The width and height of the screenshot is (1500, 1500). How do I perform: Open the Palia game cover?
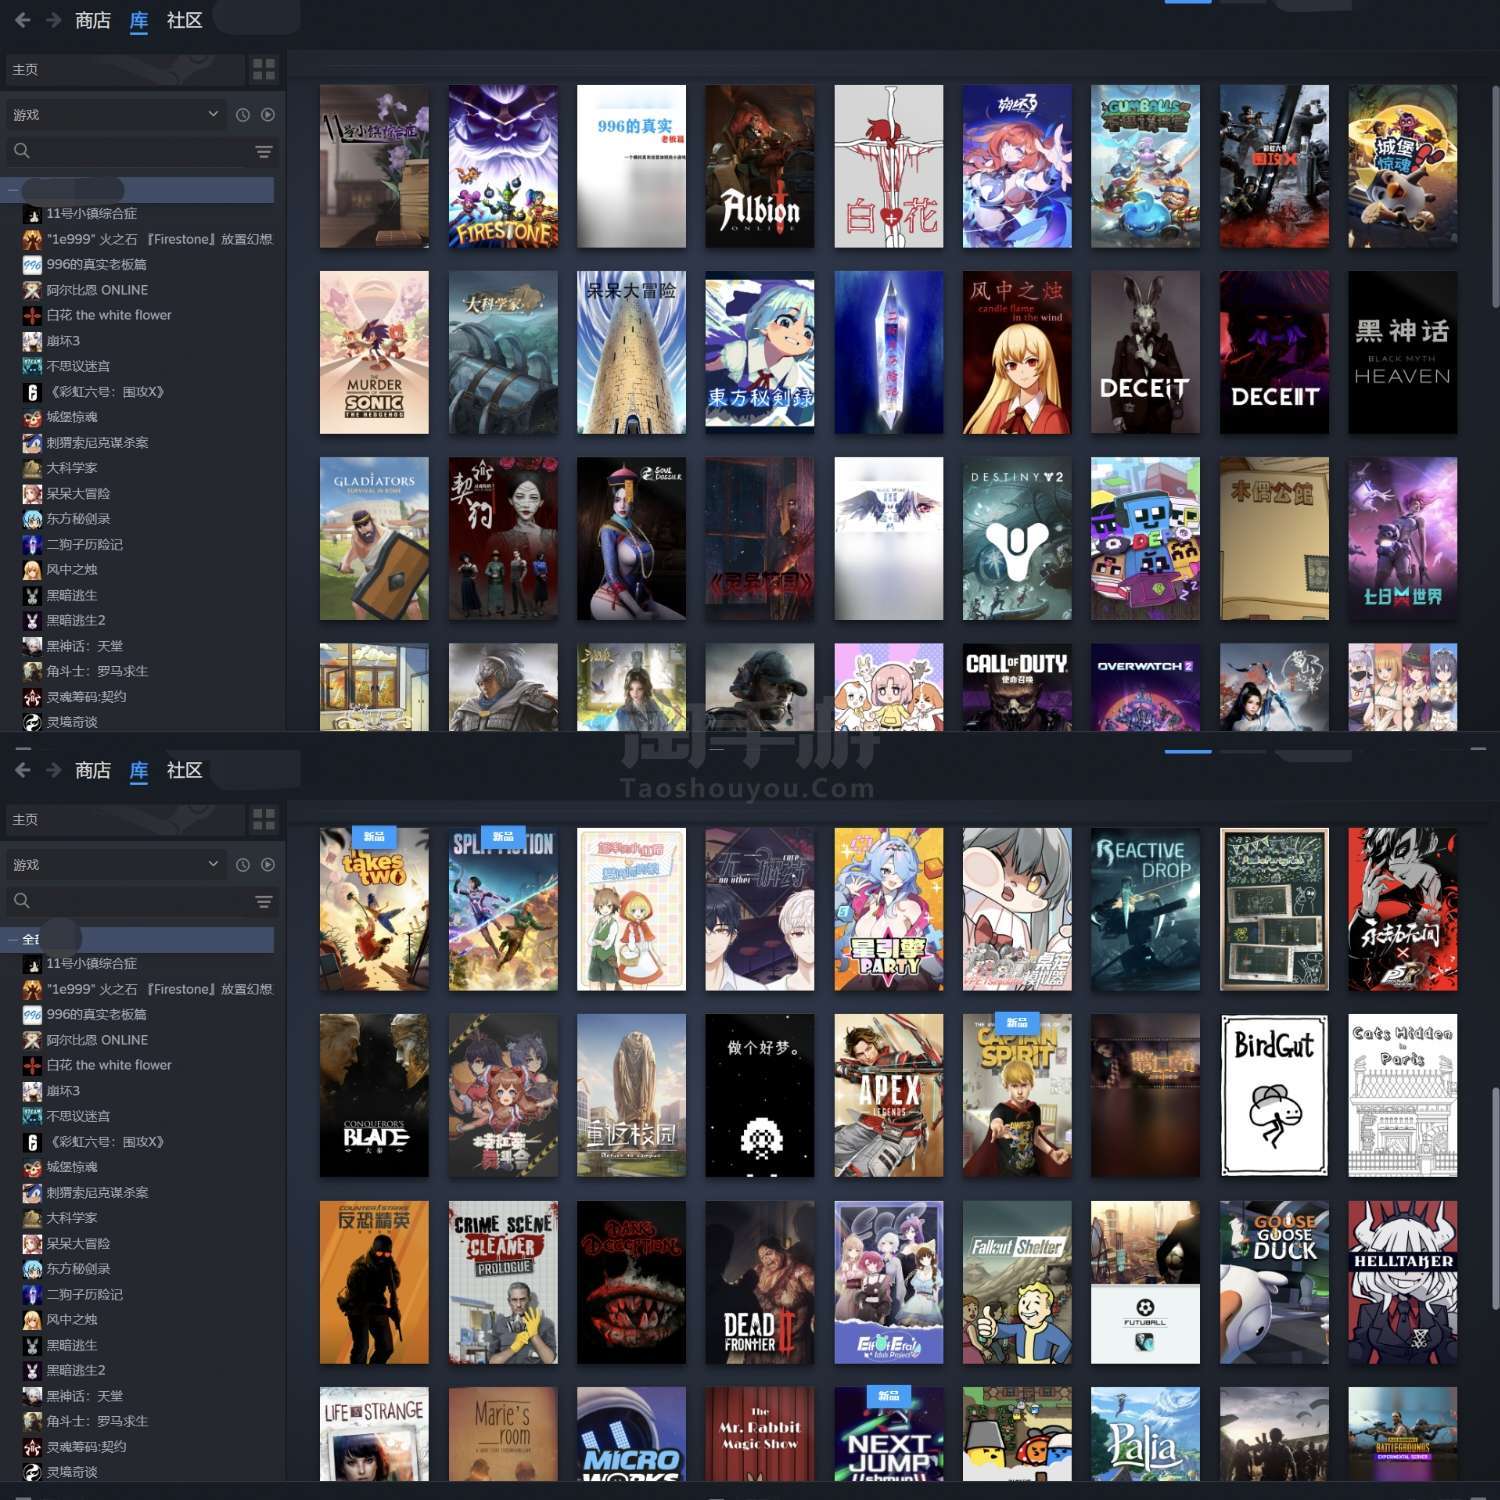tap(1145, 1434)
